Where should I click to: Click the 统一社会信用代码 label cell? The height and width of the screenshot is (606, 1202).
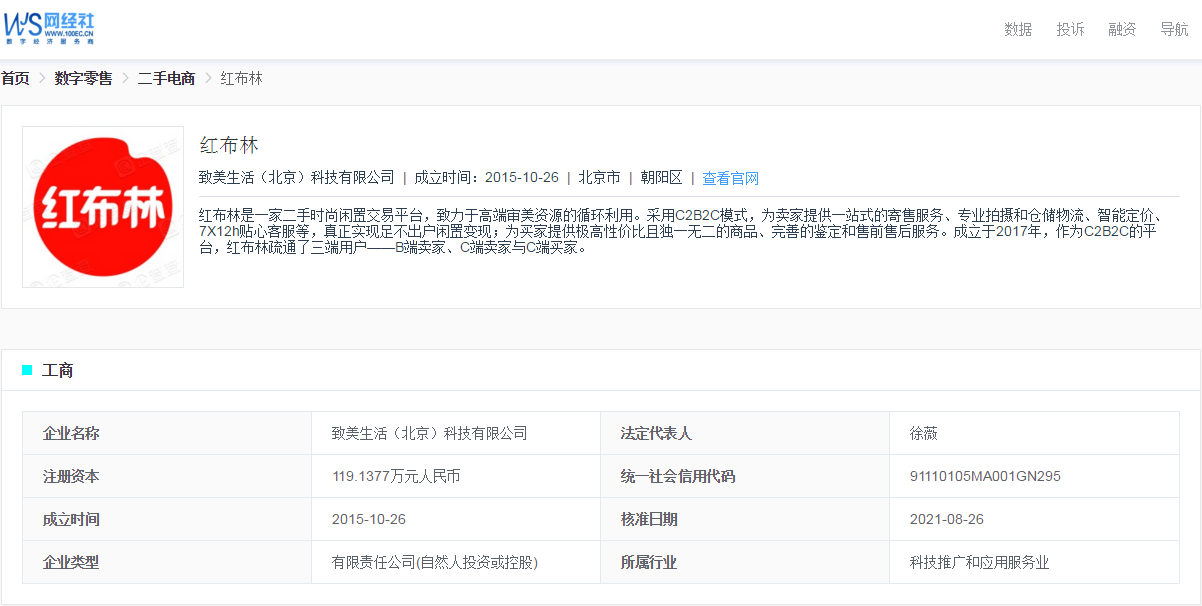click(x=745, y=476)
